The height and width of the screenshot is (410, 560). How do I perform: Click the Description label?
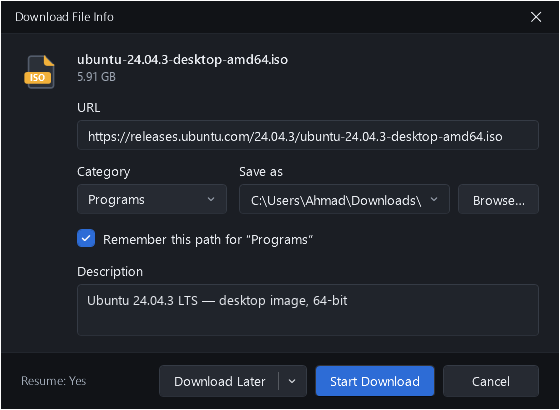pos(110,272)
